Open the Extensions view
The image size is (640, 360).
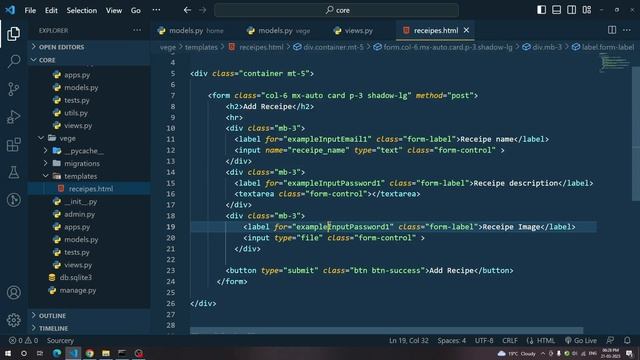coord(13,144)
